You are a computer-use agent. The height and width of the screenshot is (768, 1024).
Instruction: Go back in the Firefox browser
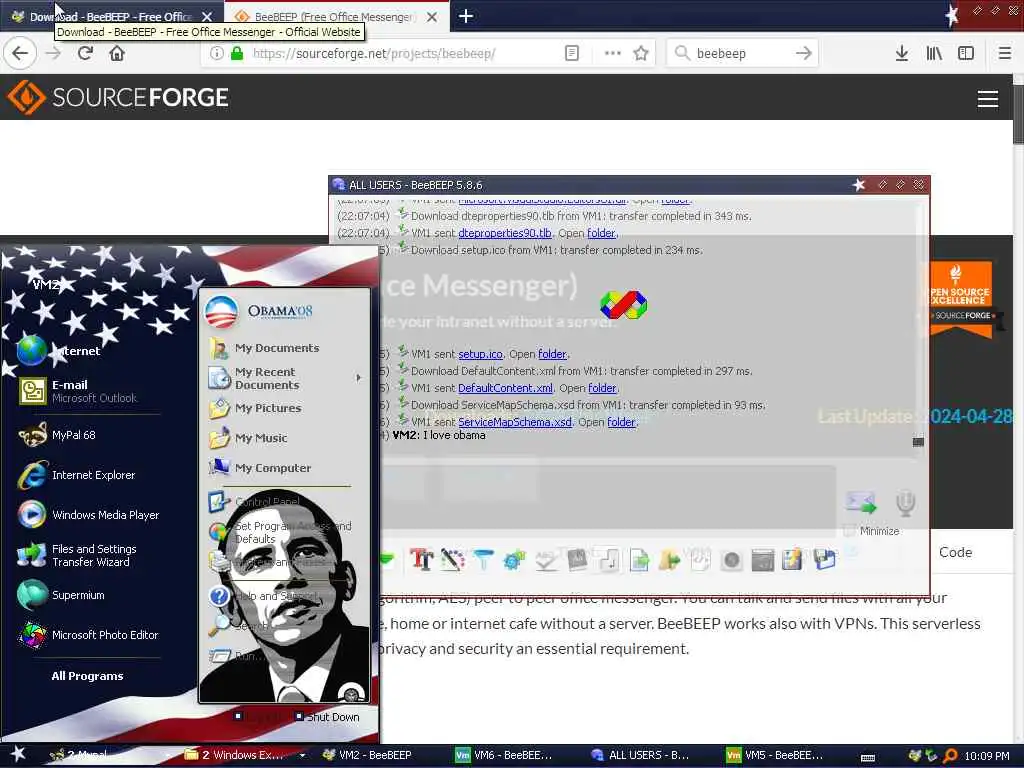[x=20, y=53]
